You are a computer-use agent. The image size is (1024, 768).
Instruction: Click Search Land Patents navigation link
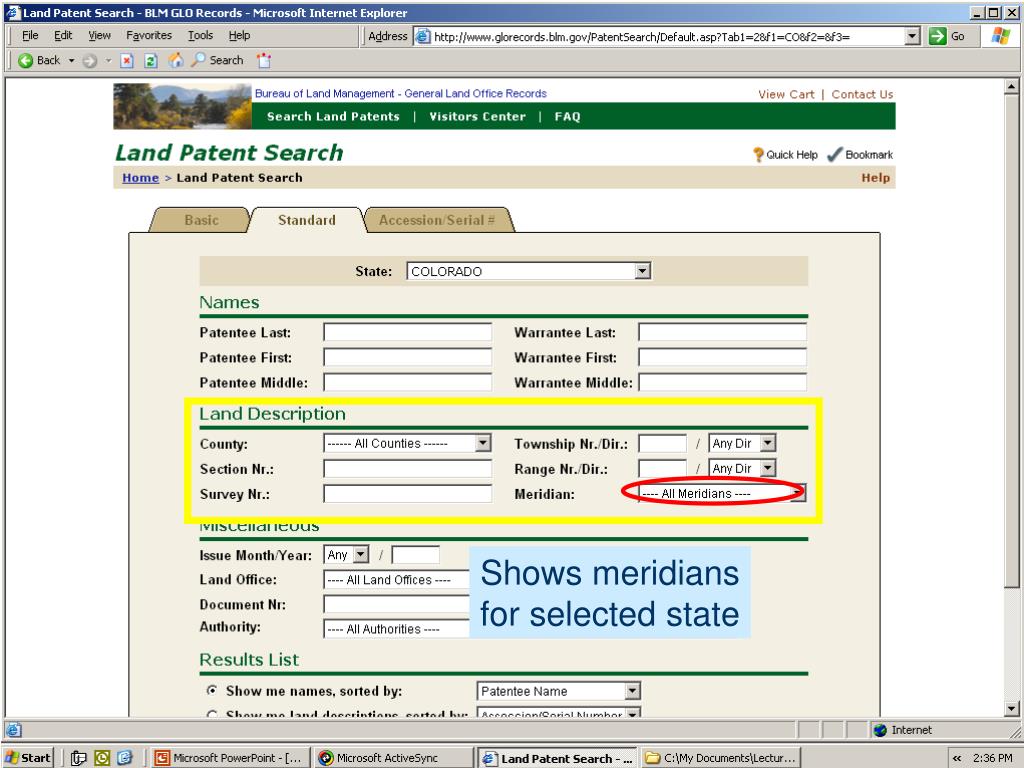(x=333, y=116)
